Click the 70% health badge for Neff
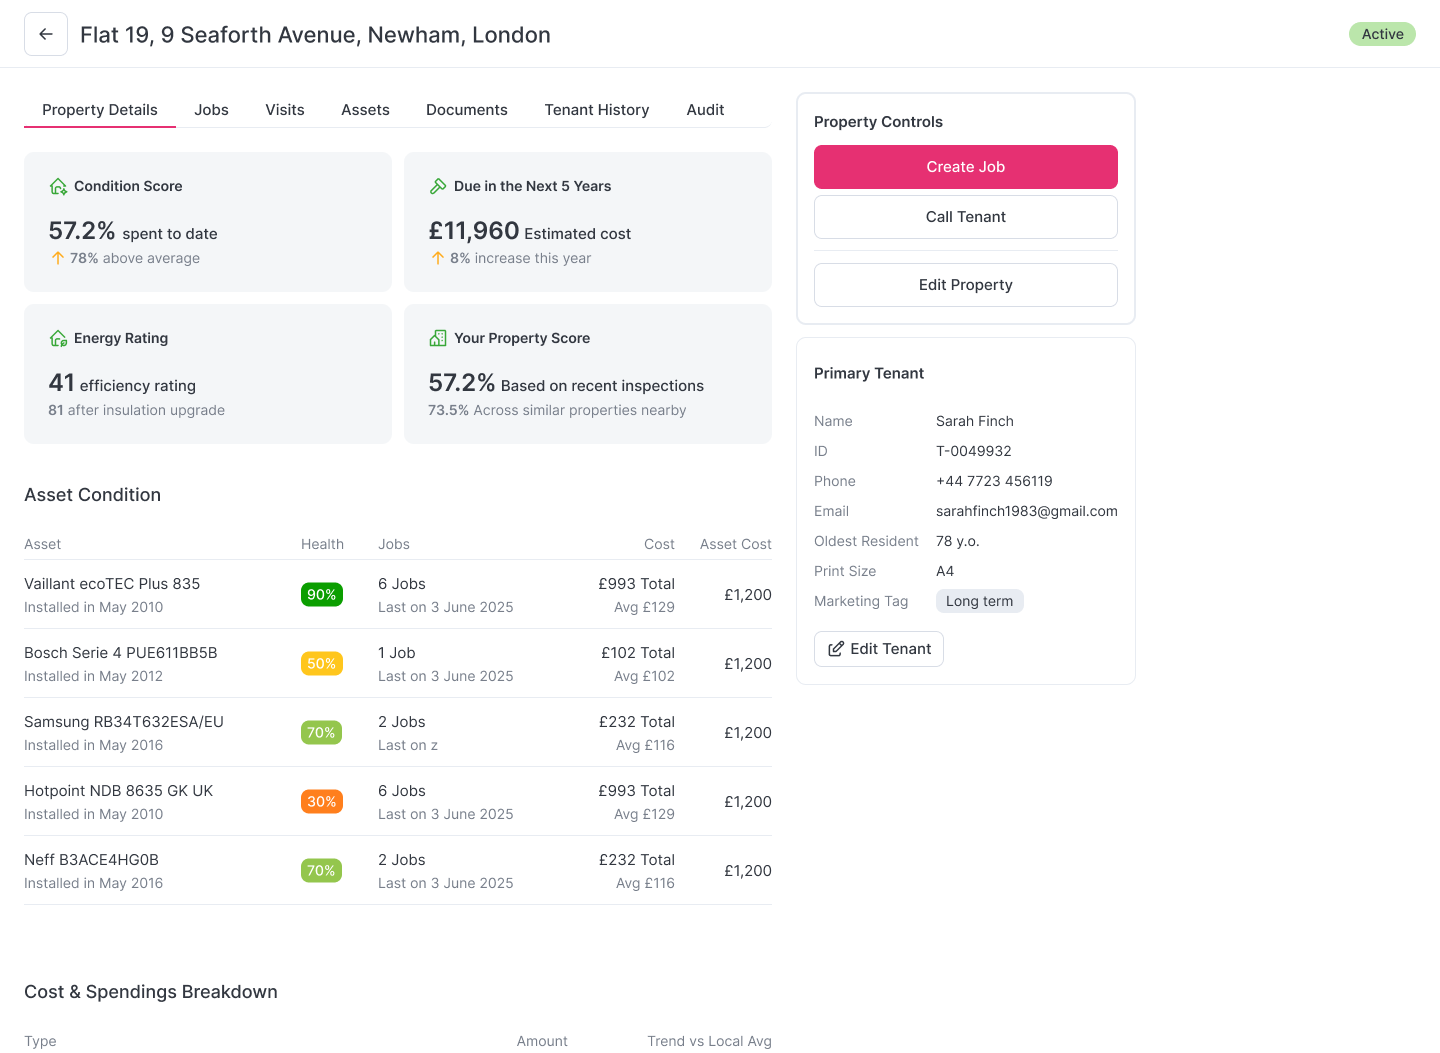 point(322,870)
